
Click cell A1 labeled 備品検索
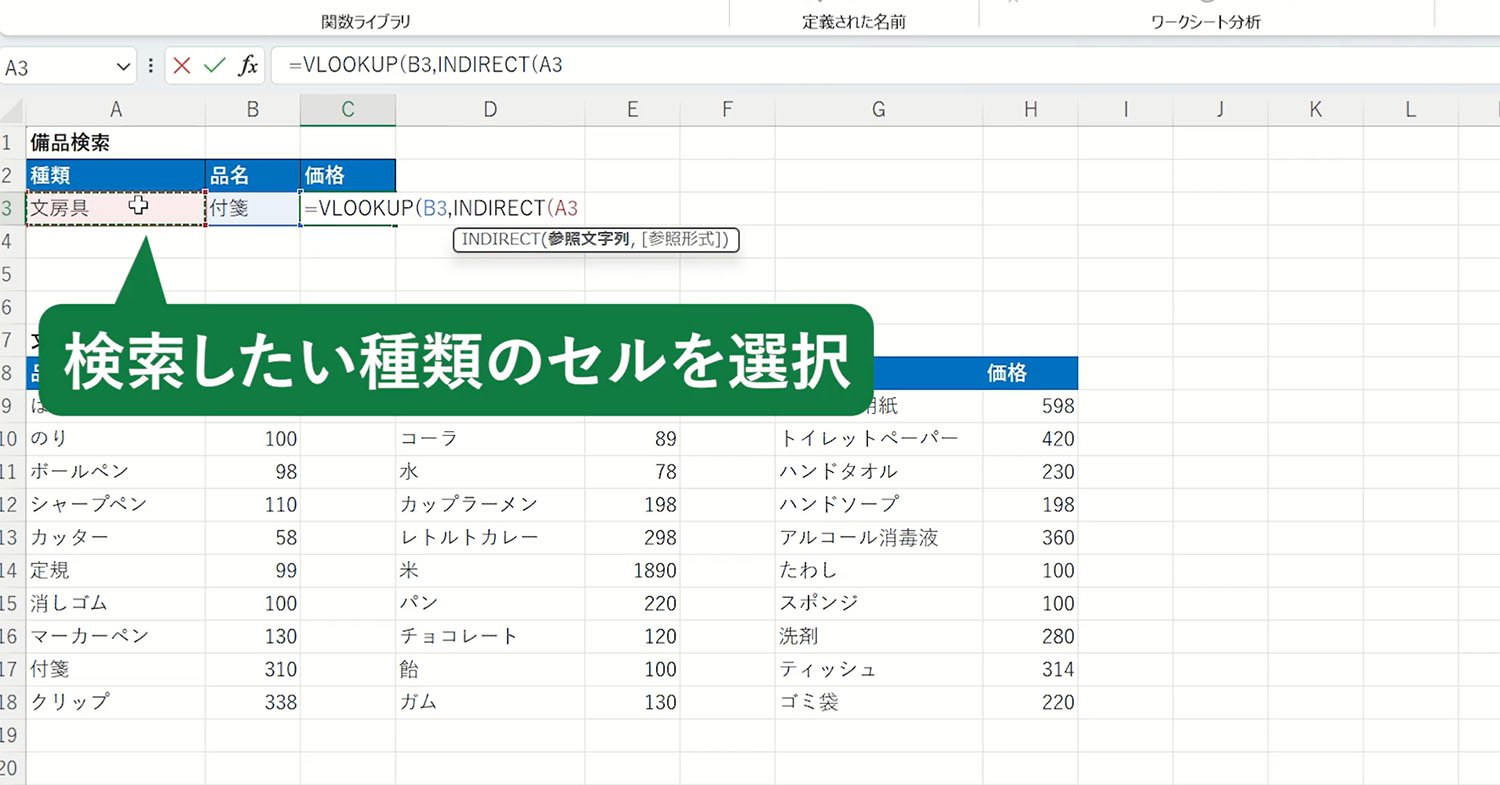pos(116,142)
